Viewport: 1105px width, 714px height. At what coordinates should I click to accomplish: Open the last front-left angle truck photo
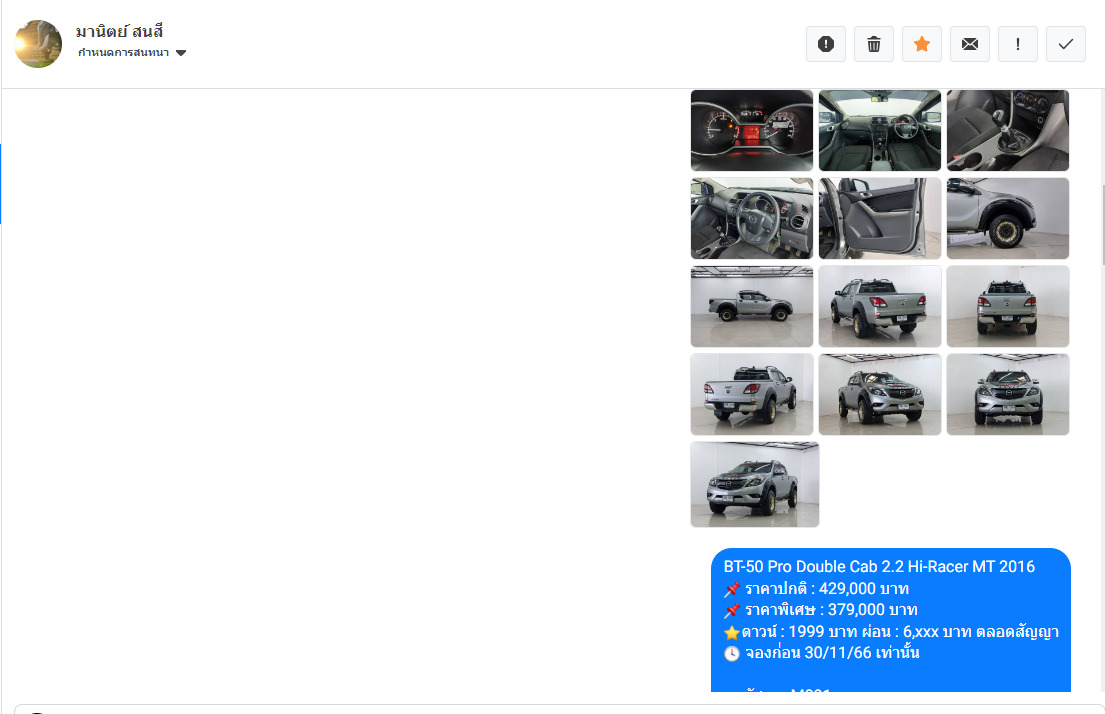coord(755,484)
